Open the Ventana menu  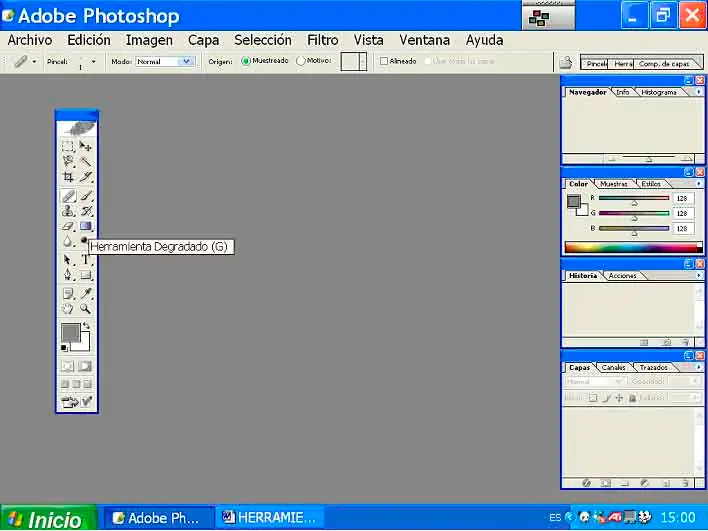point(424,40)
